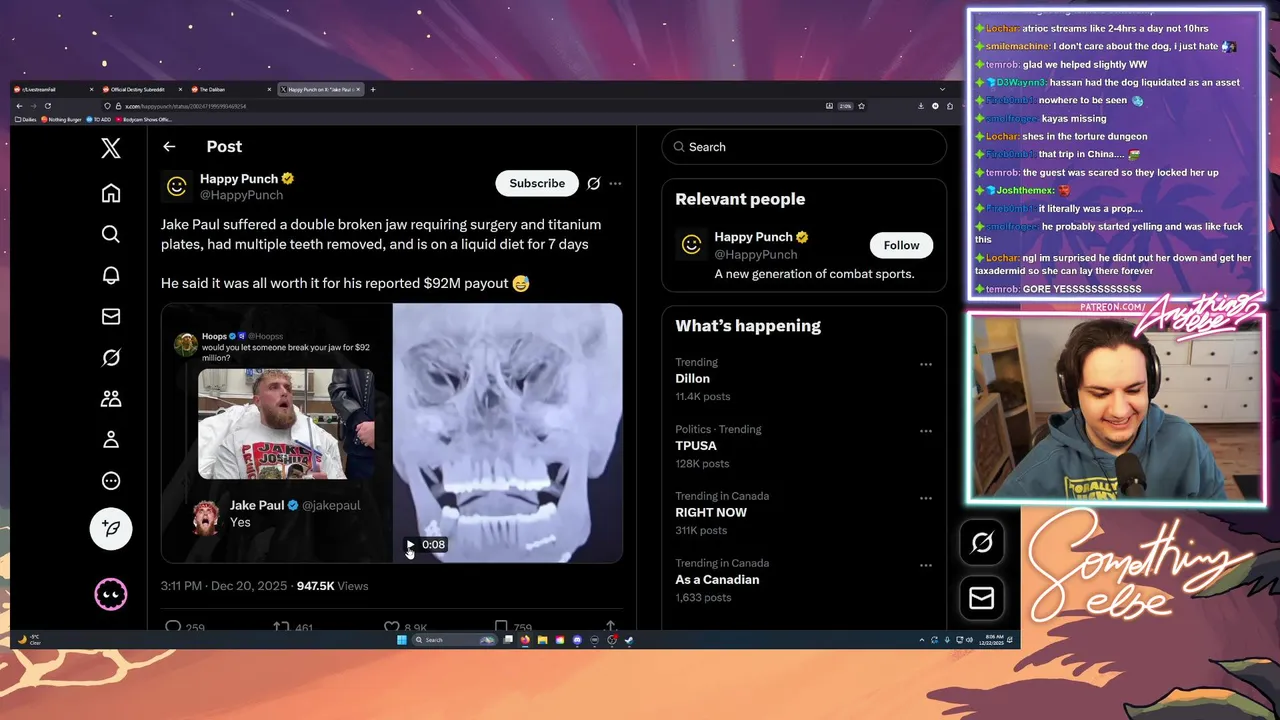Image resolution: width=1280 pixels, height=720 pixels.
Task: Open more options for Dillon trend
Action: point(926,365)
